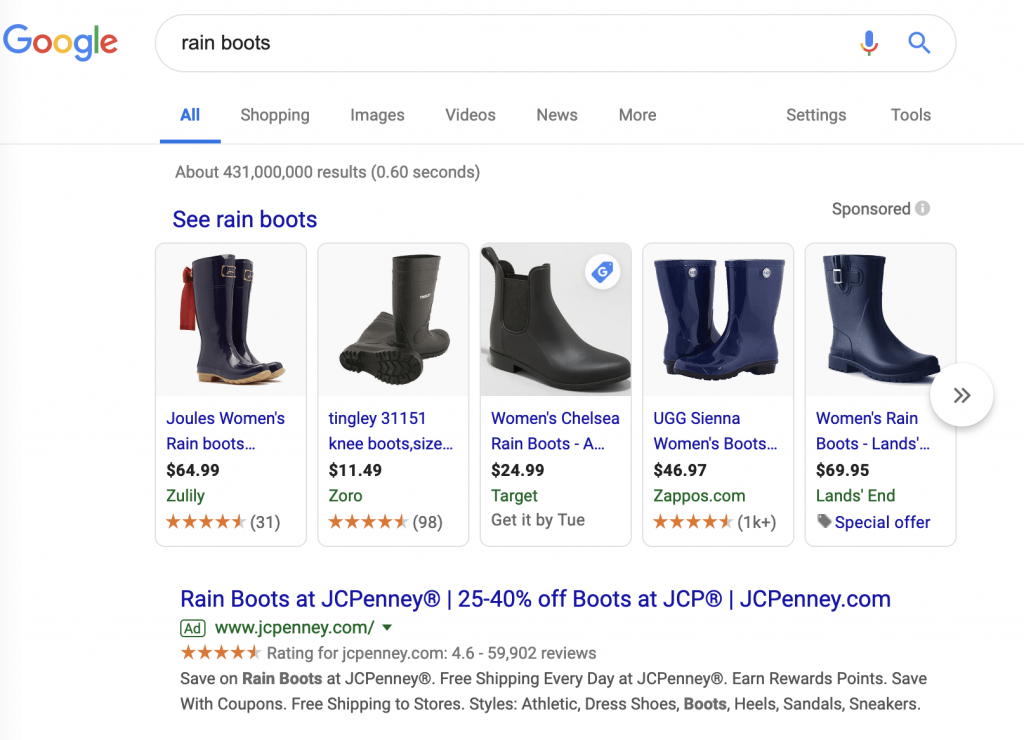Click the Zappos.com seller name
The image size is (1024, 740).
699,496
